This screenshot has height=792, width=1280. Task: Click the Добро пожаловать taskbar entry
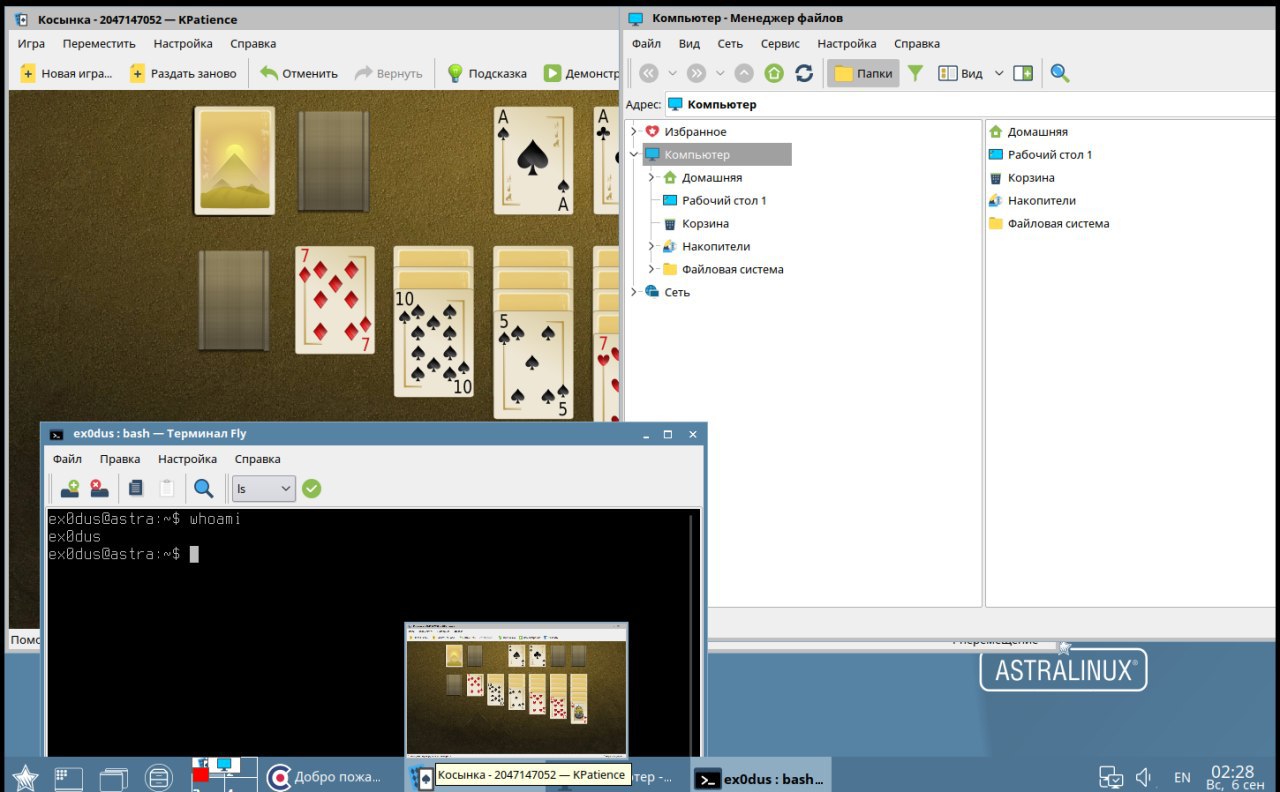point(326,776)
